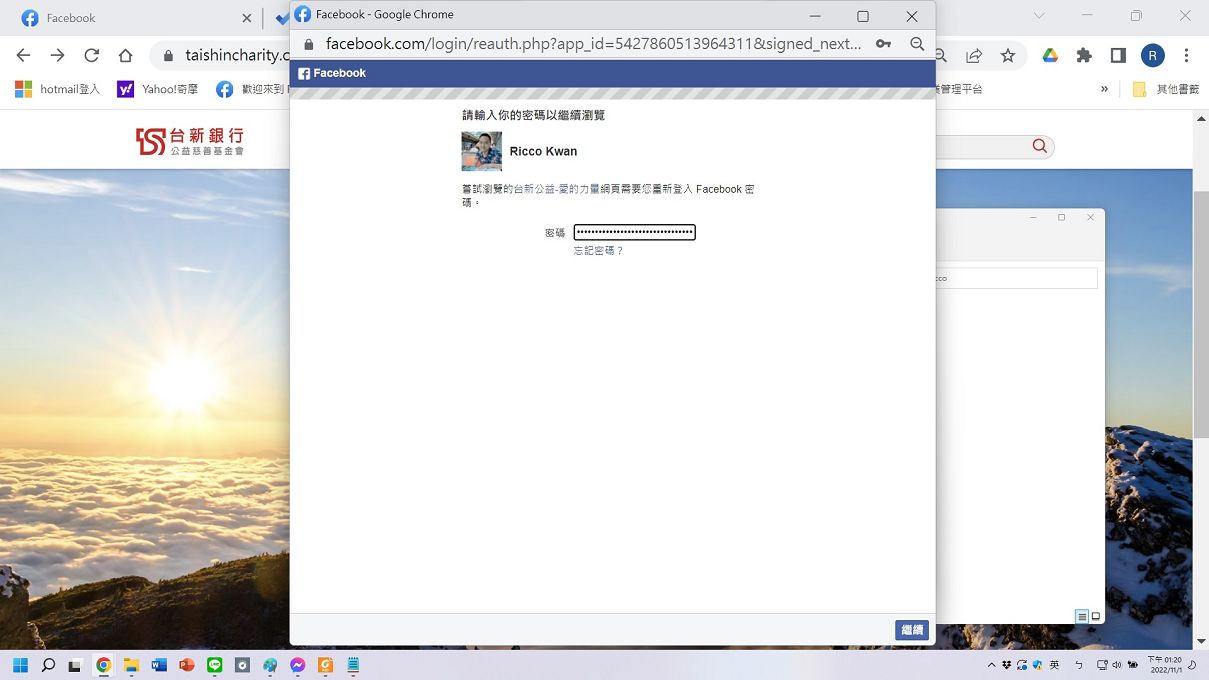Click the zoom magnifier icon in popup address bar
This screenshot has height=680, width=1209.
tap(917, 44)
